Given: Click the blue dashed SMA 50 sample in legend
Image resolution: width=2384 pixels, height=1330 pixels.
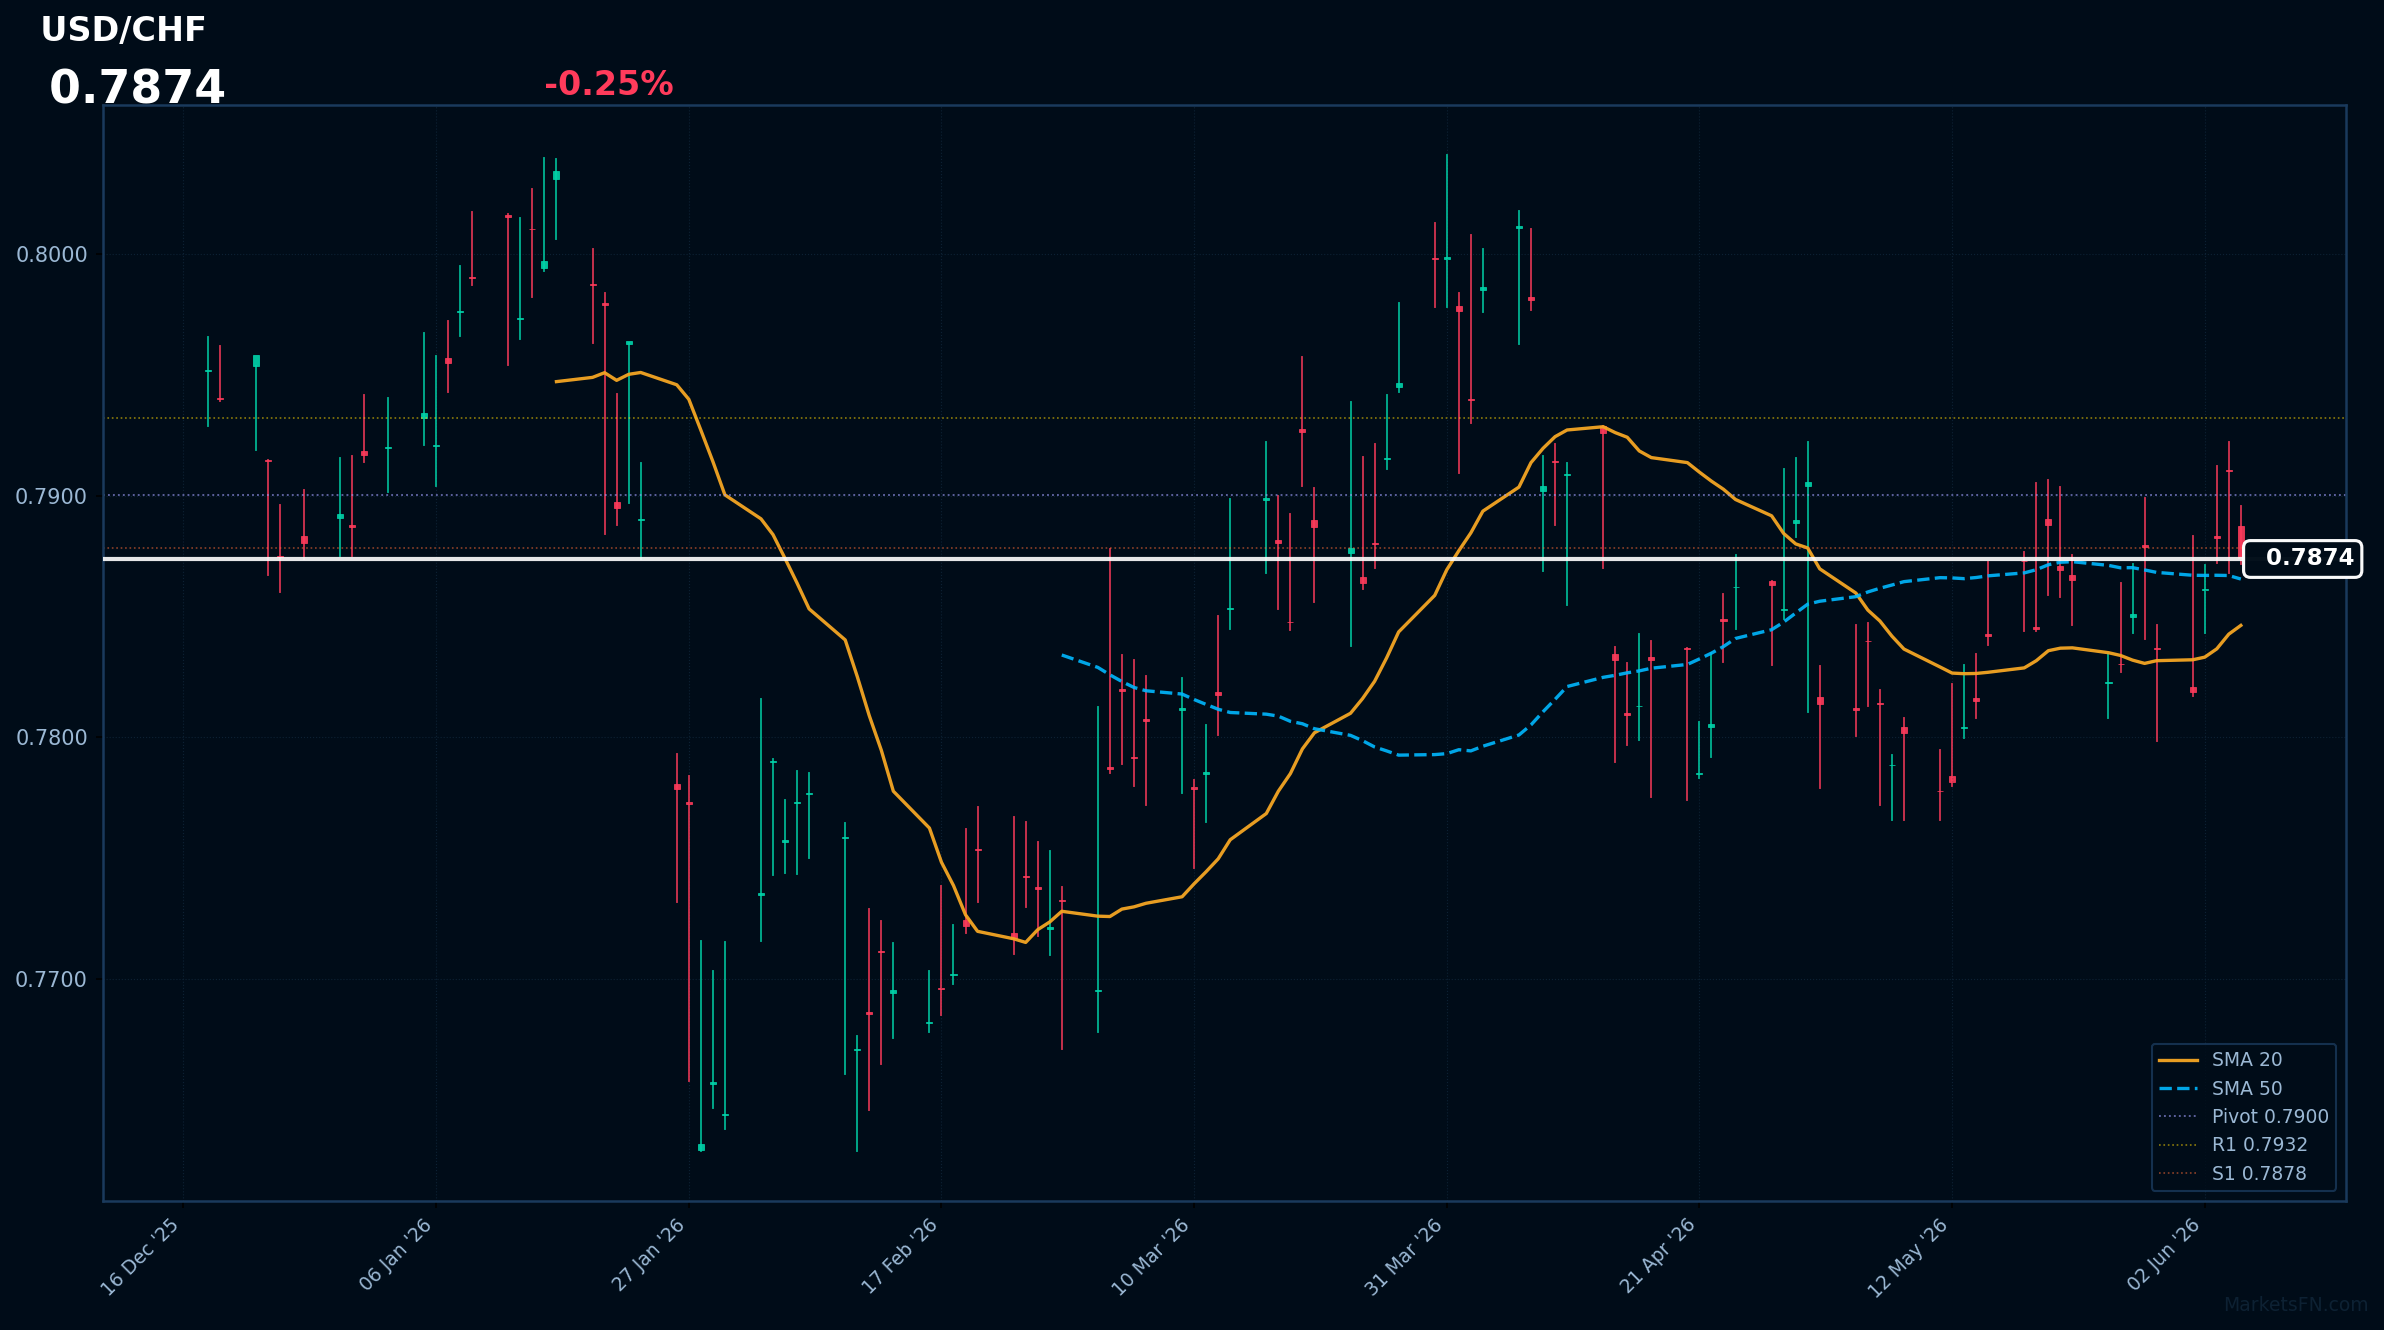Looking at the screenshot, I should [2178, 1088].
